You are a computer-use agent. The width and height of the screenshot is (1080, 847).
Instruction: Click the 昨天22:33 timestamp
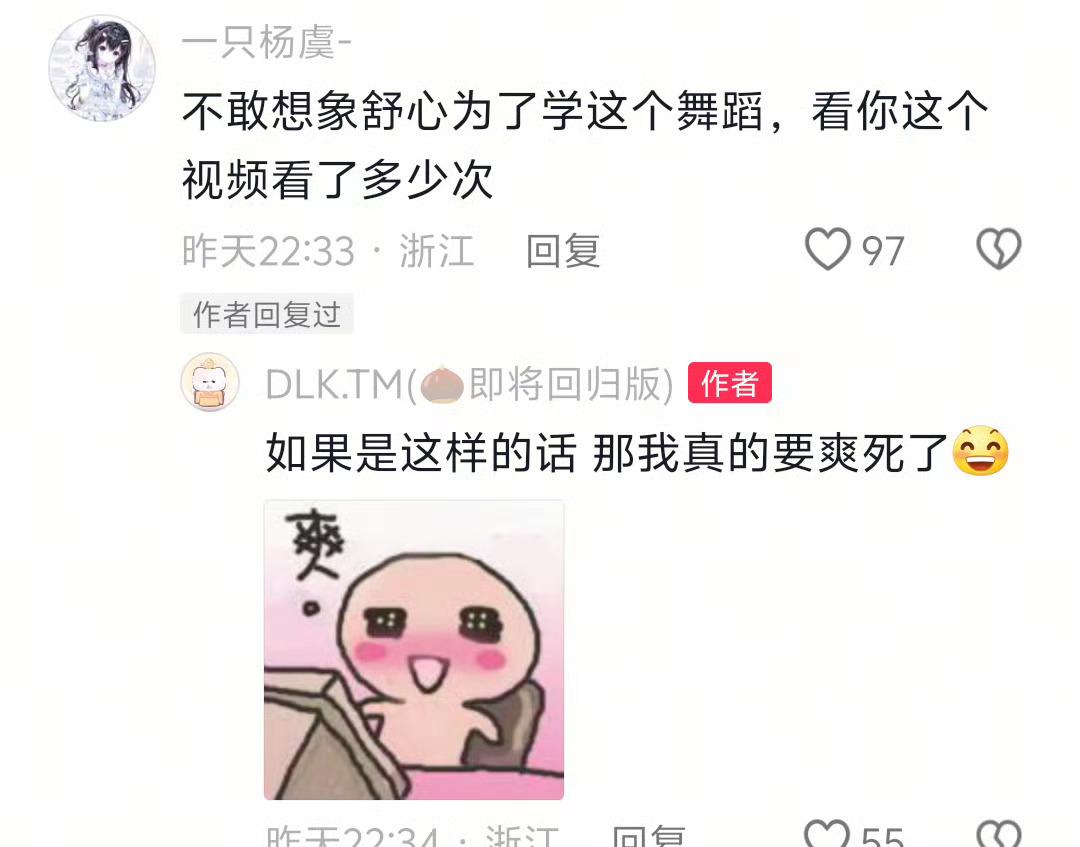click(269, 251)
